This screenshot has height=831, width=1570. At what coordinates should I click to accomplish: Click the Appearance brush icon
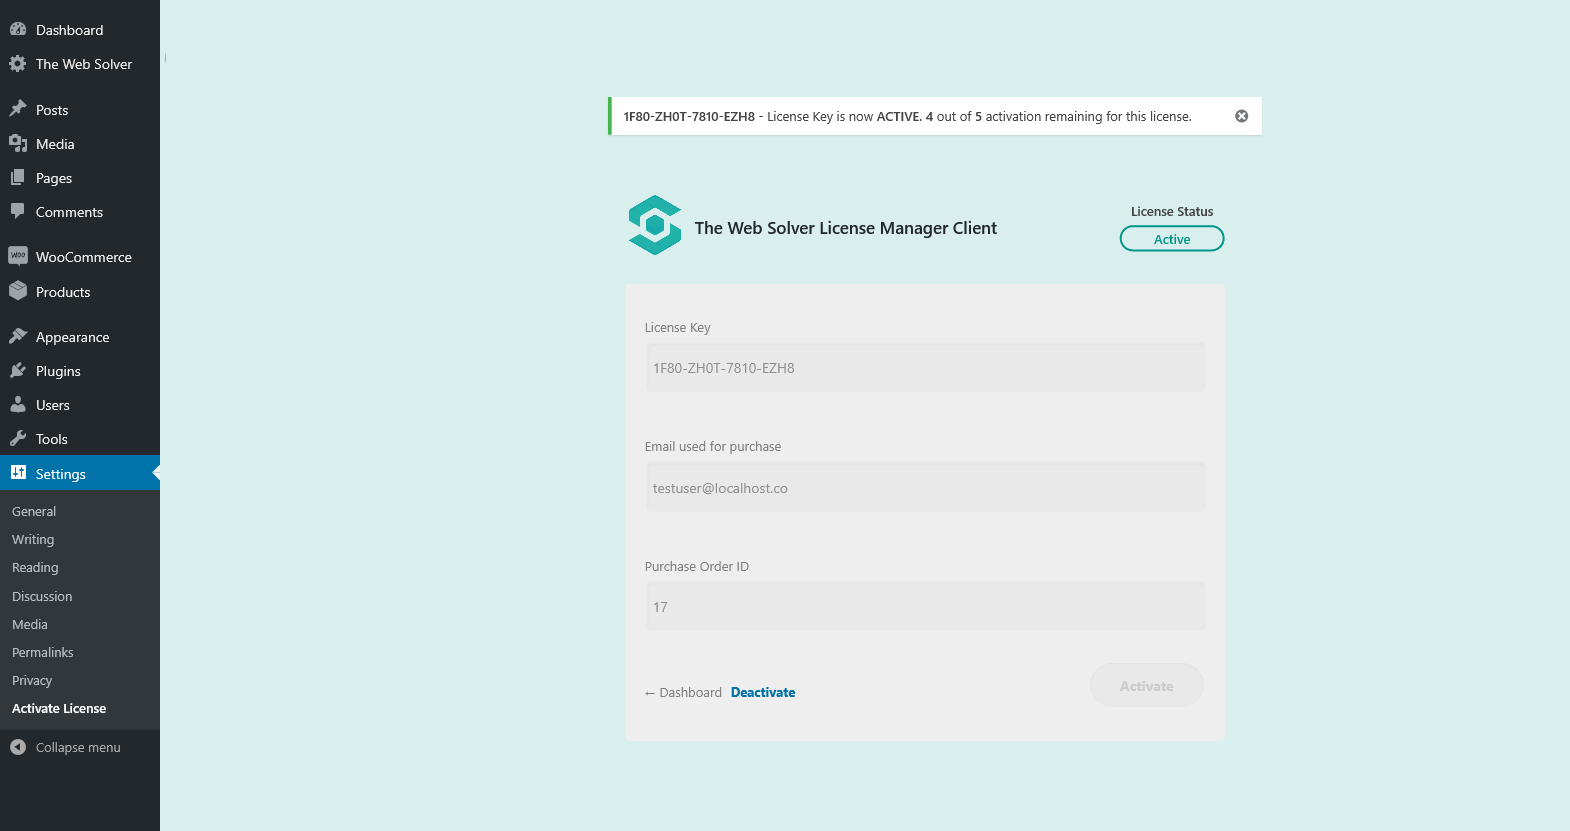point(18,336)
